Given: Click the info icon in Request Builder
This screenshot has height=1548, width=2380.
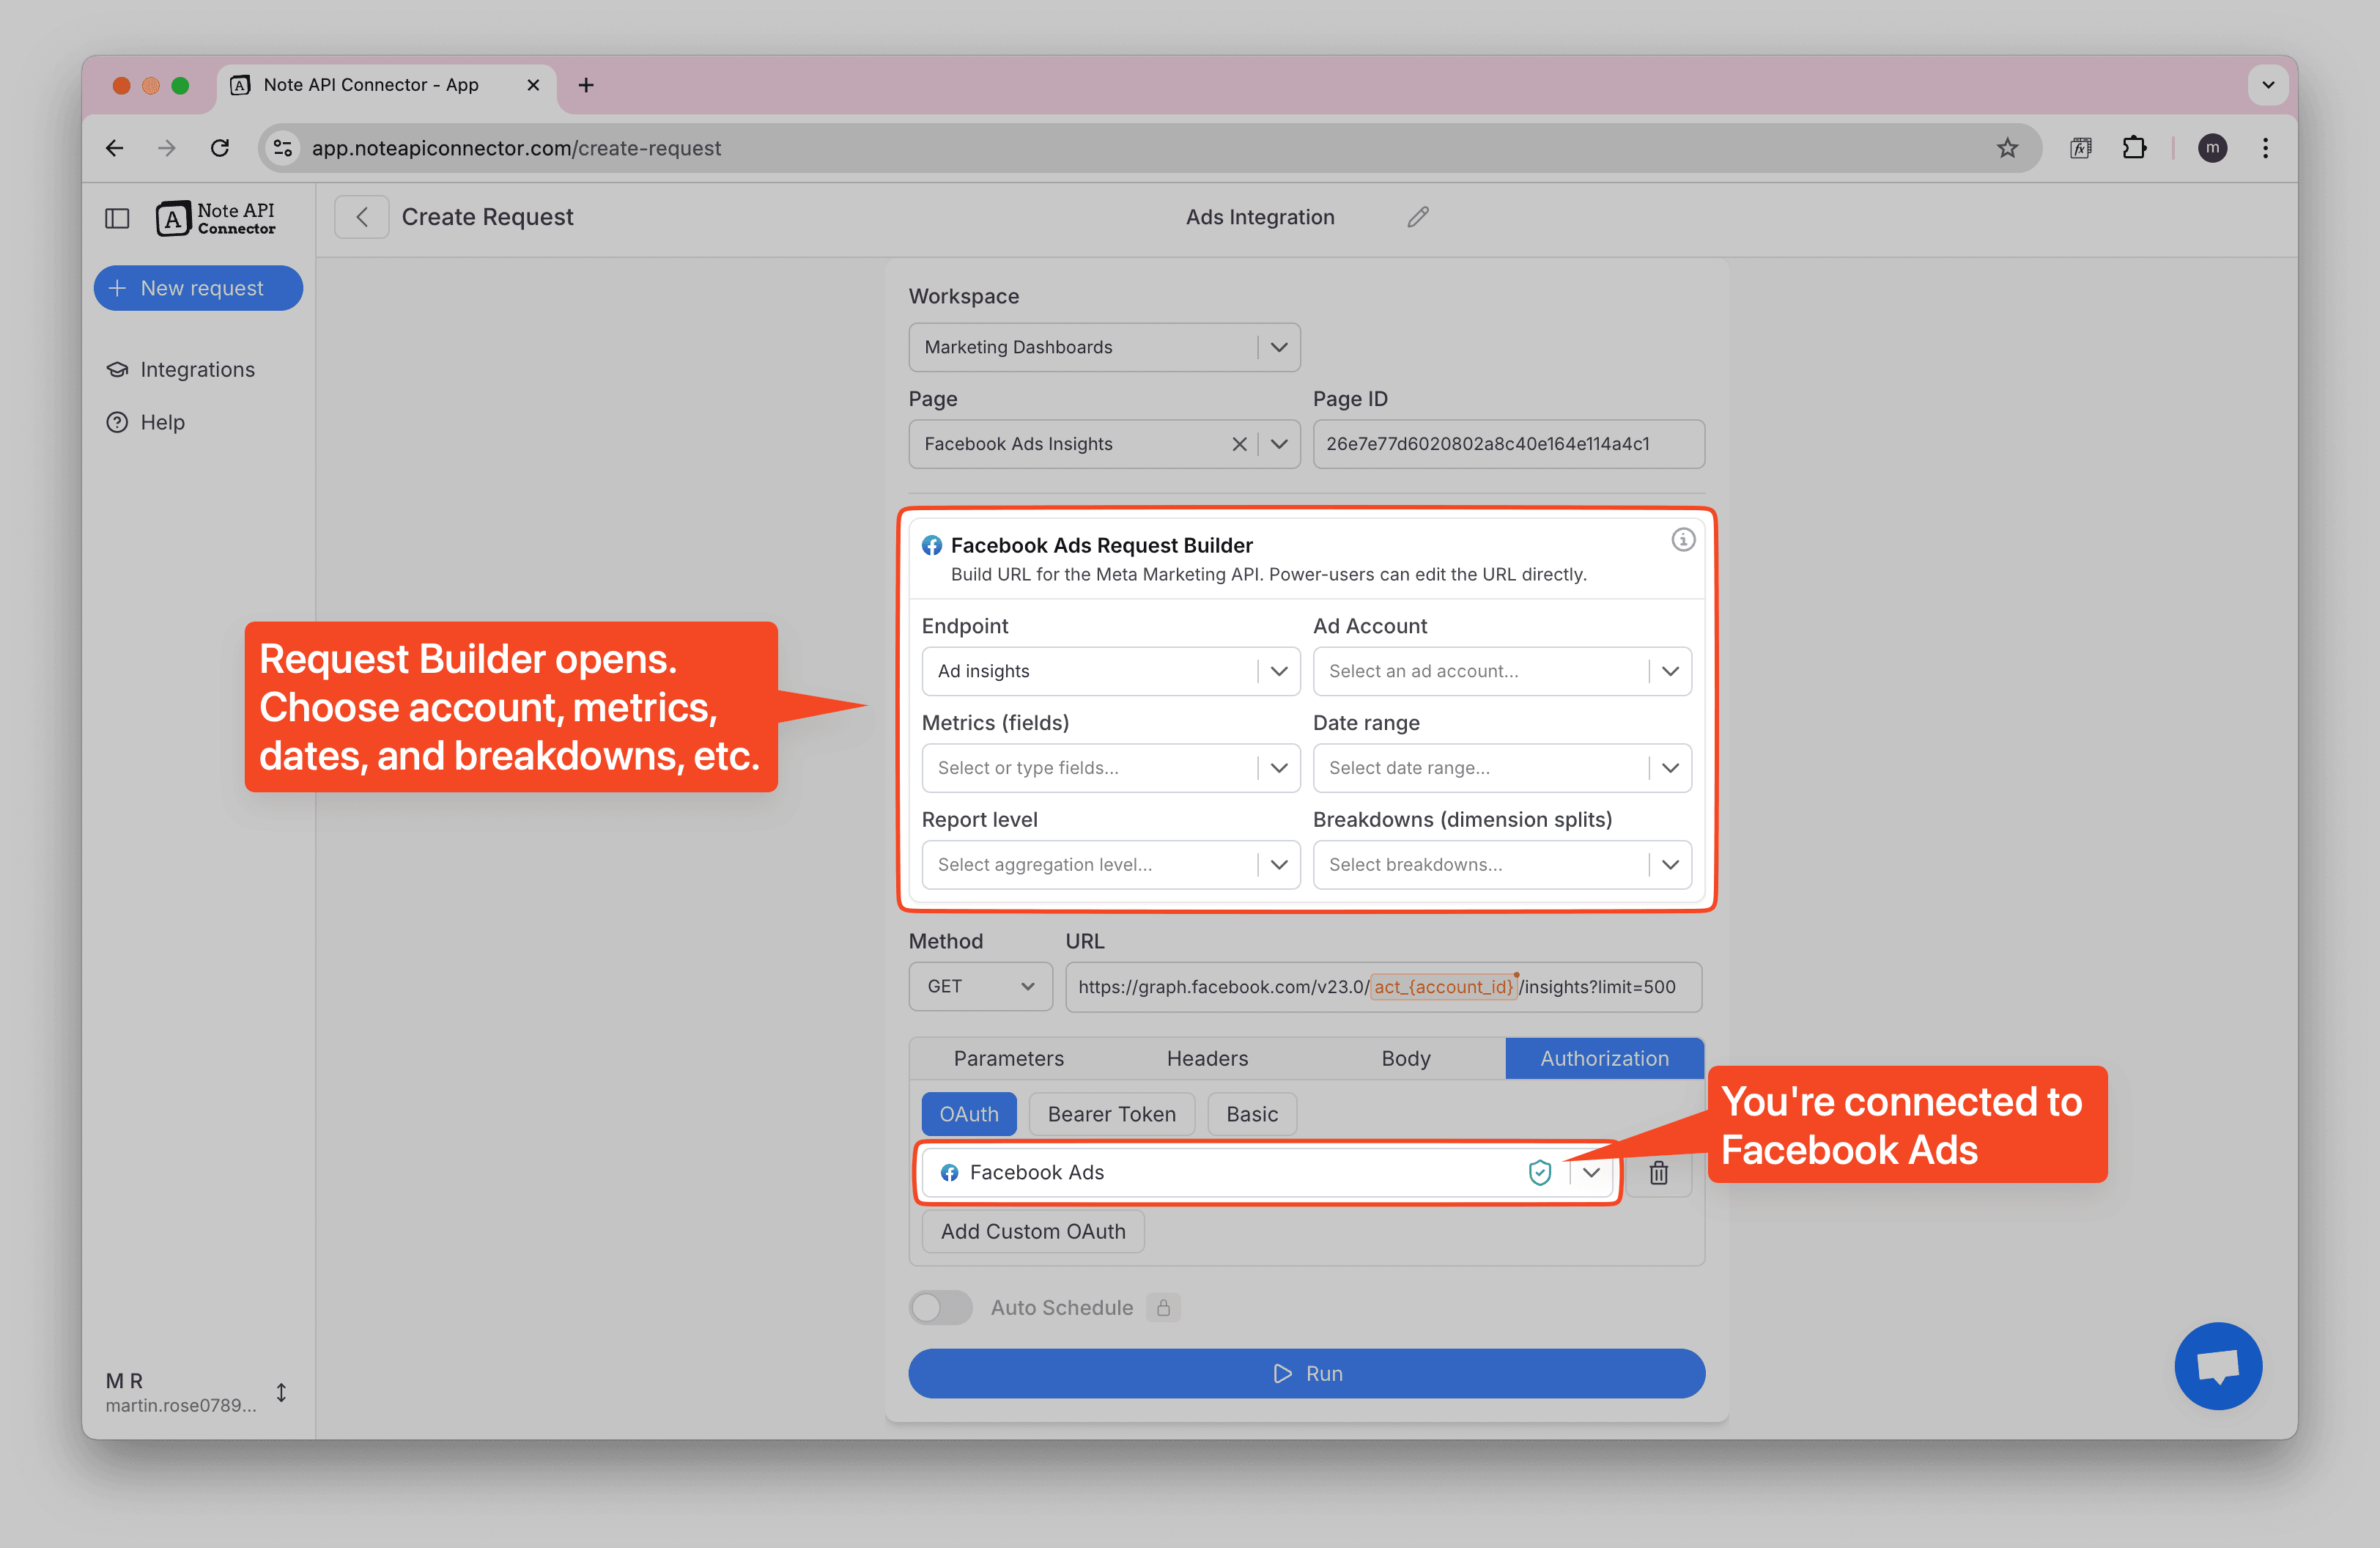Looking at the screenshot, I should 1683,540.
